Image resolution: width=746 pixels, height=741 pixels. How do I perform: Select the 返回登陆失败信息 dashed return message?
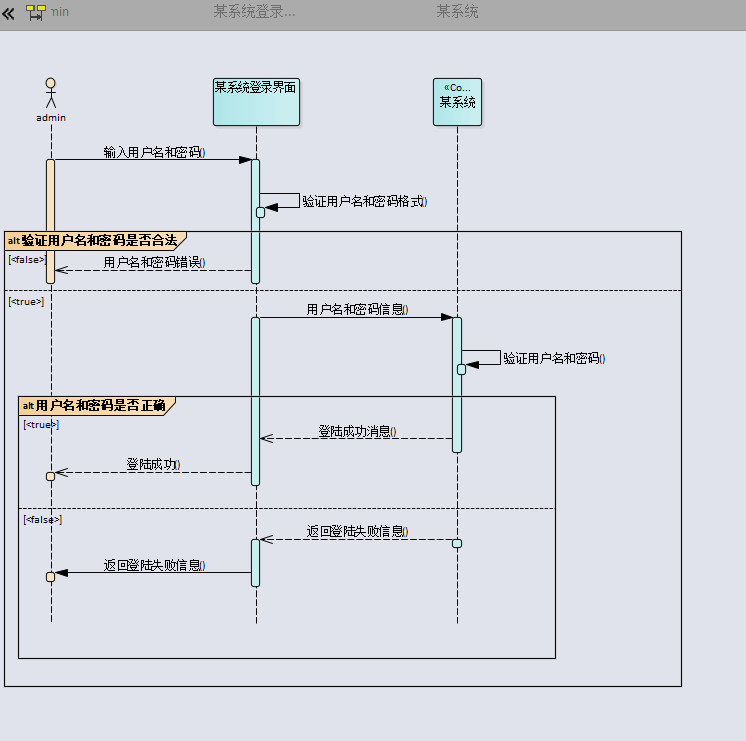click(x=356, y=532)
